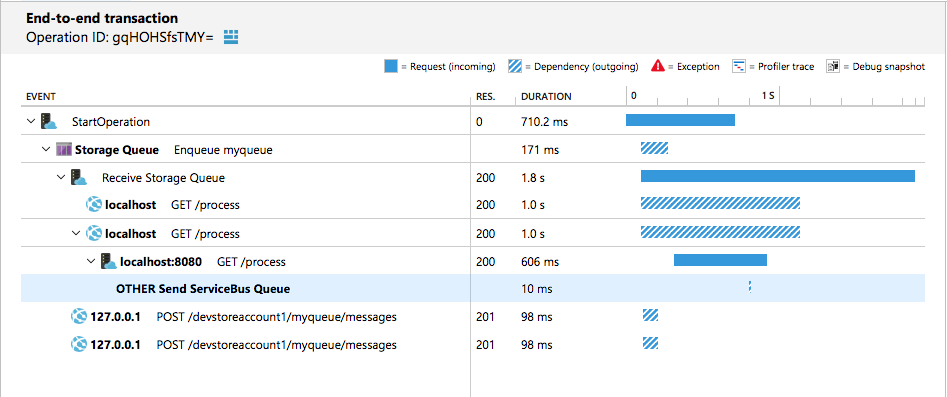Click the 606 ms duration value
Screen dimensions: 947x397
coord(539,262)
